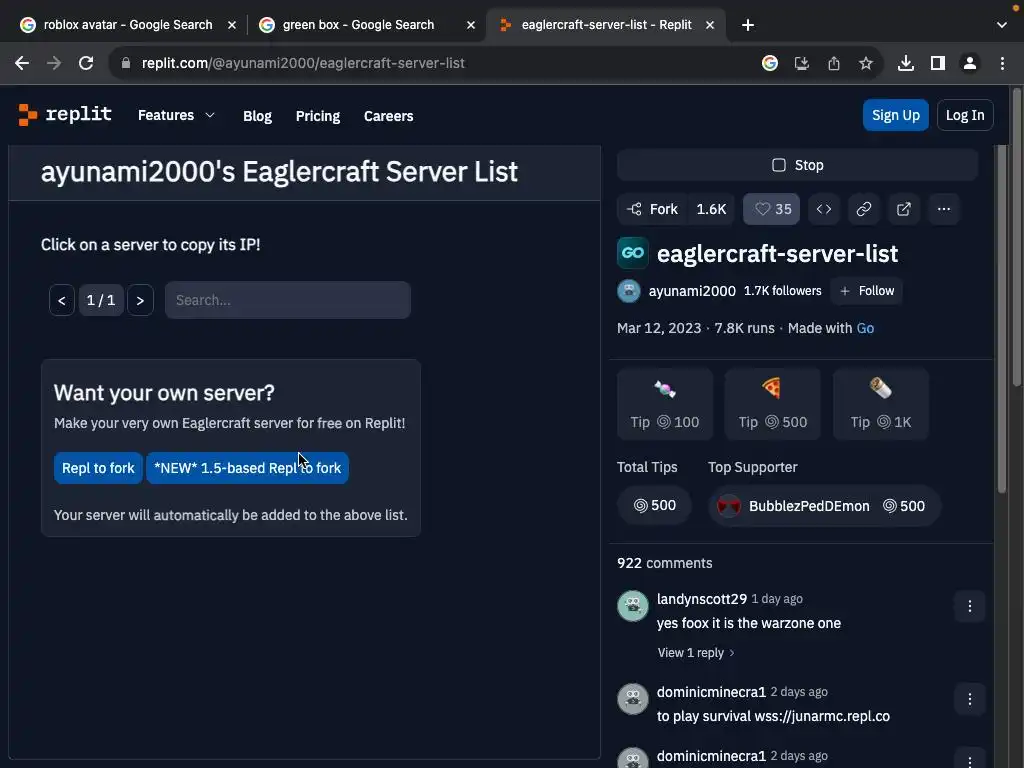
Task: Open ayunami2000's avatar
Action: 628,291
